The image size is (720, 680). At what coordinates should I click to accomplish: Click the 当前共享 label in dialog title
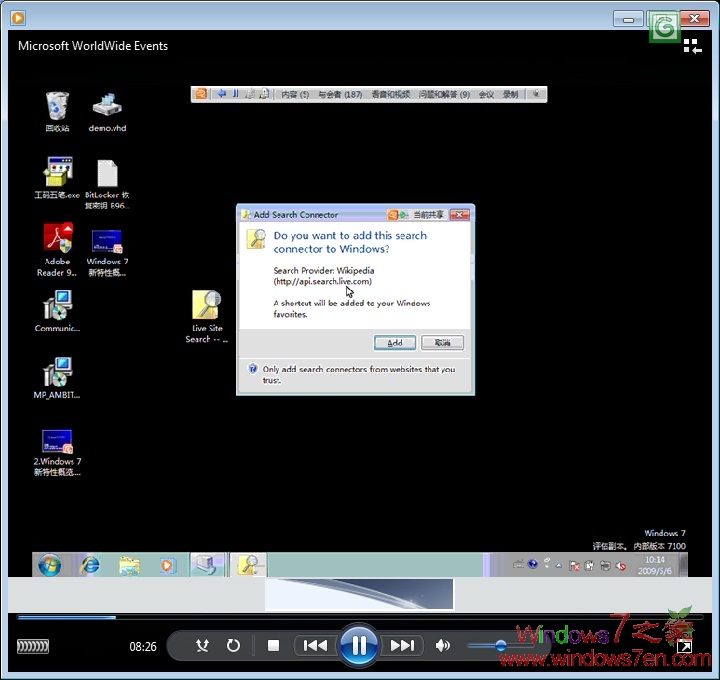click(428, 214)
